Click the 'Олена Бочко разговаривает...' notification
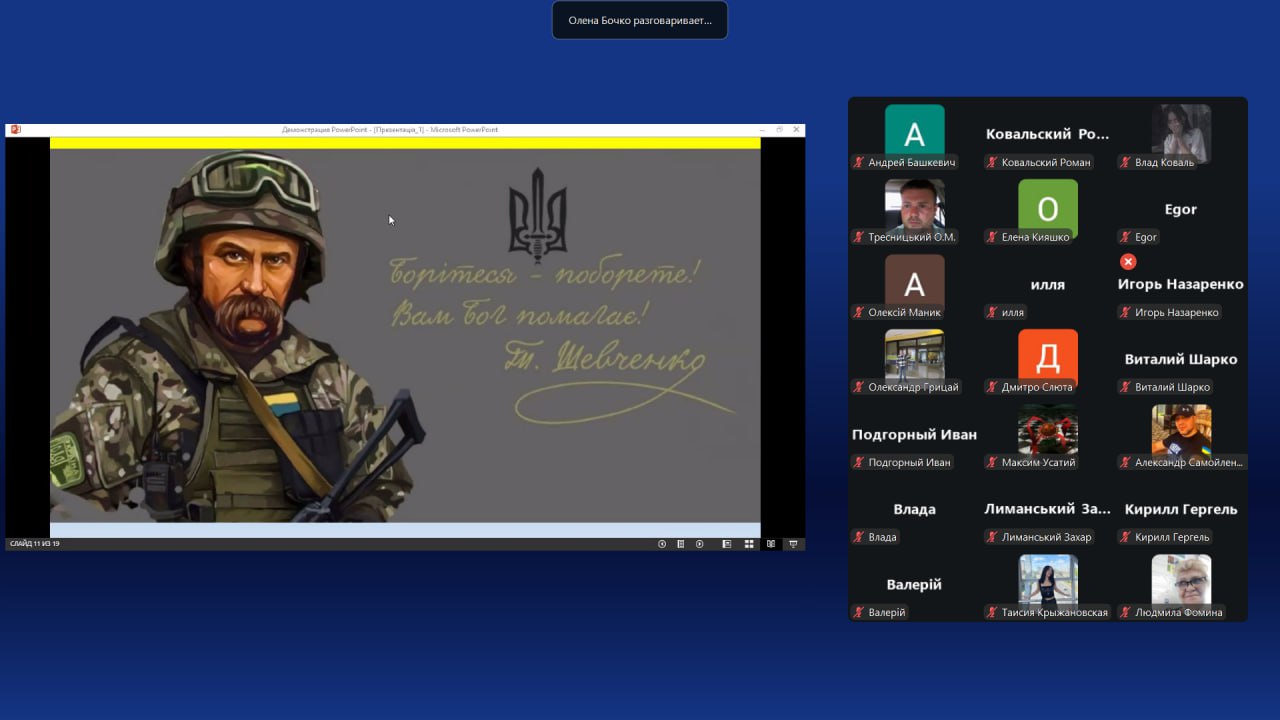 pyautogui.click(x=640, y=20)
